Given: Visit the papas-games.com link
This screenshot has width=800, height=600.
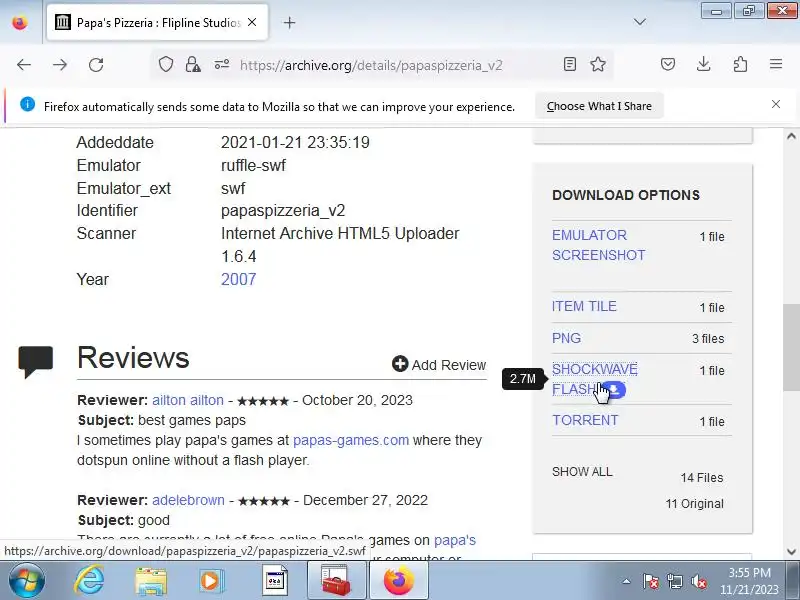Looking at the screenshot, I should coord(351,440).
